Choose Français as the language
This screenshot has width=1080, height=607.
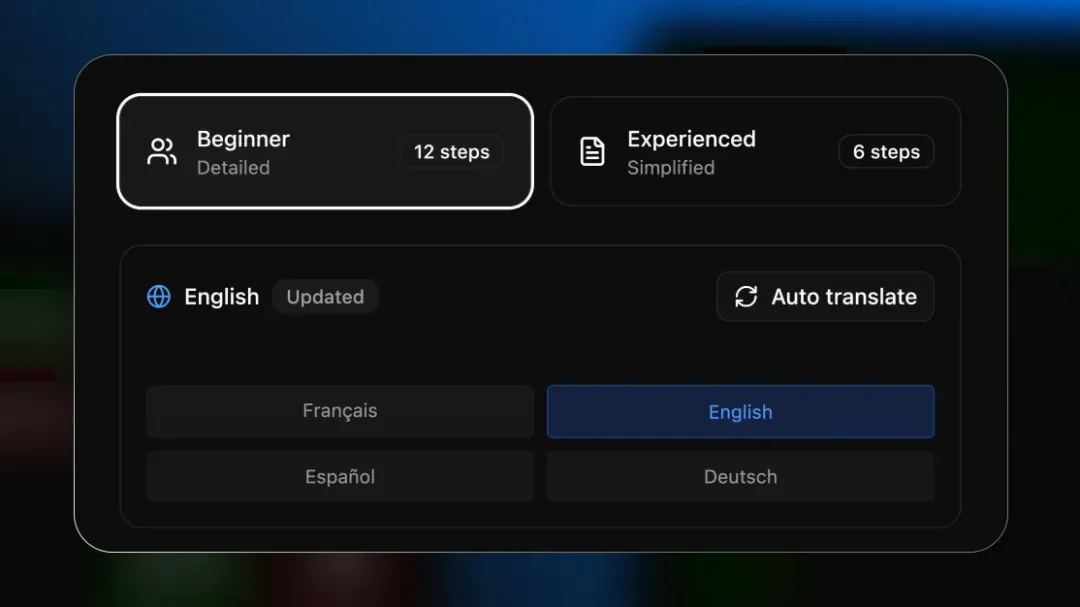point(340,411)
